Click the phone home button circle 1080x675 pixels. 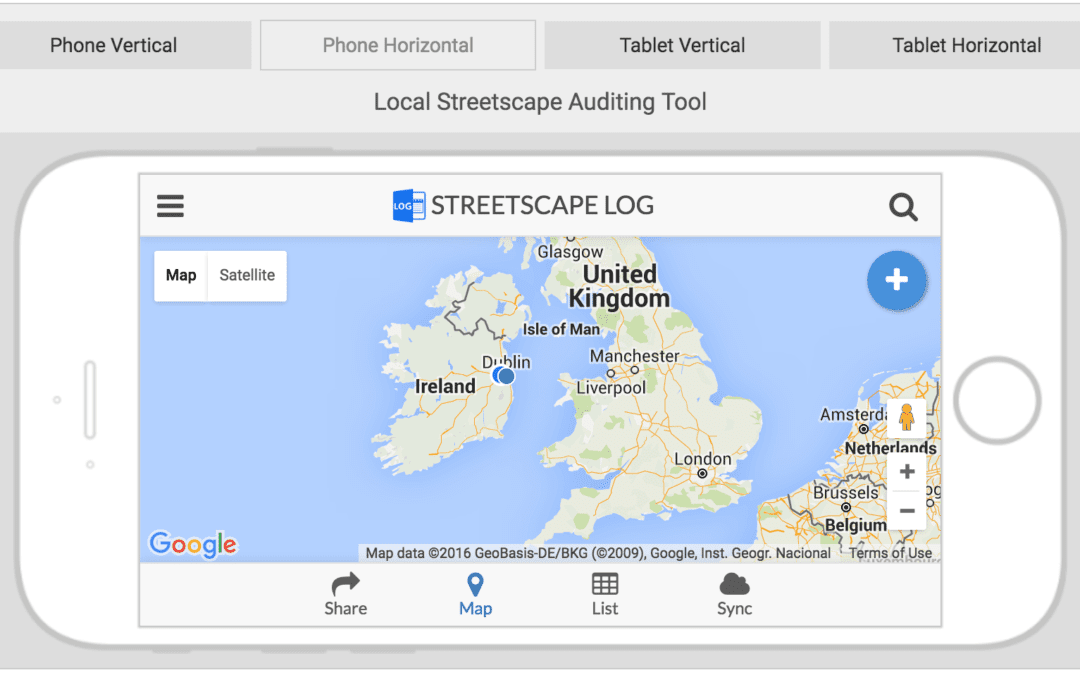[997, 399]
